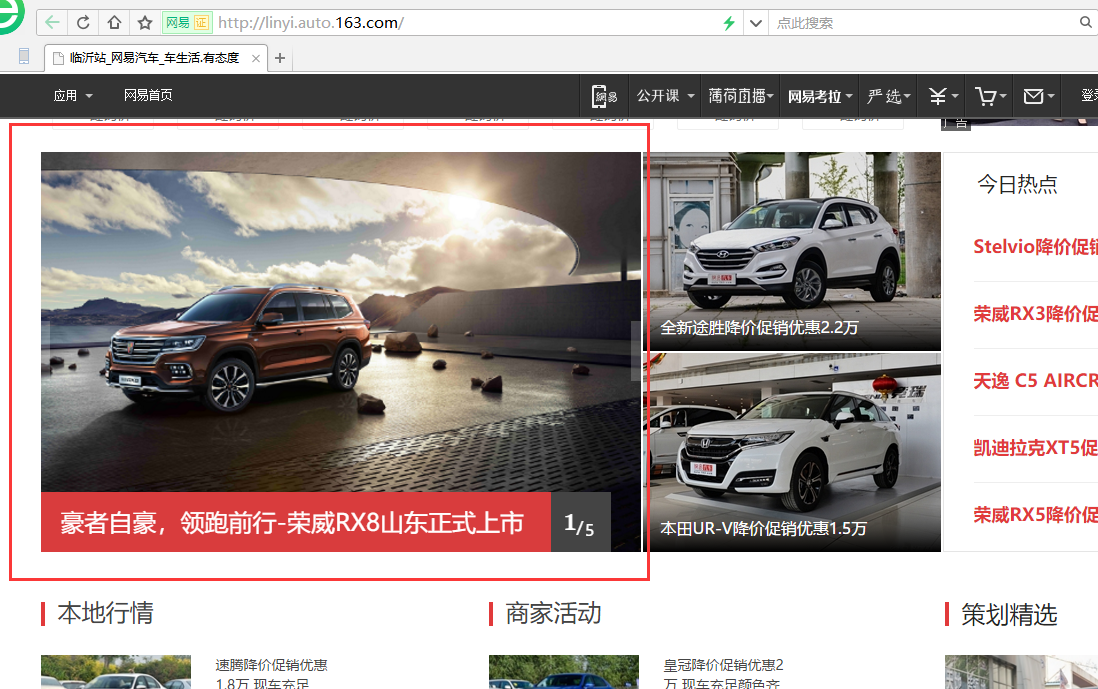This screenshot has width=1098, height=689.
Task: Select the 临沂站_网易汽车 browser tab
Action: [x=154, y=58]
